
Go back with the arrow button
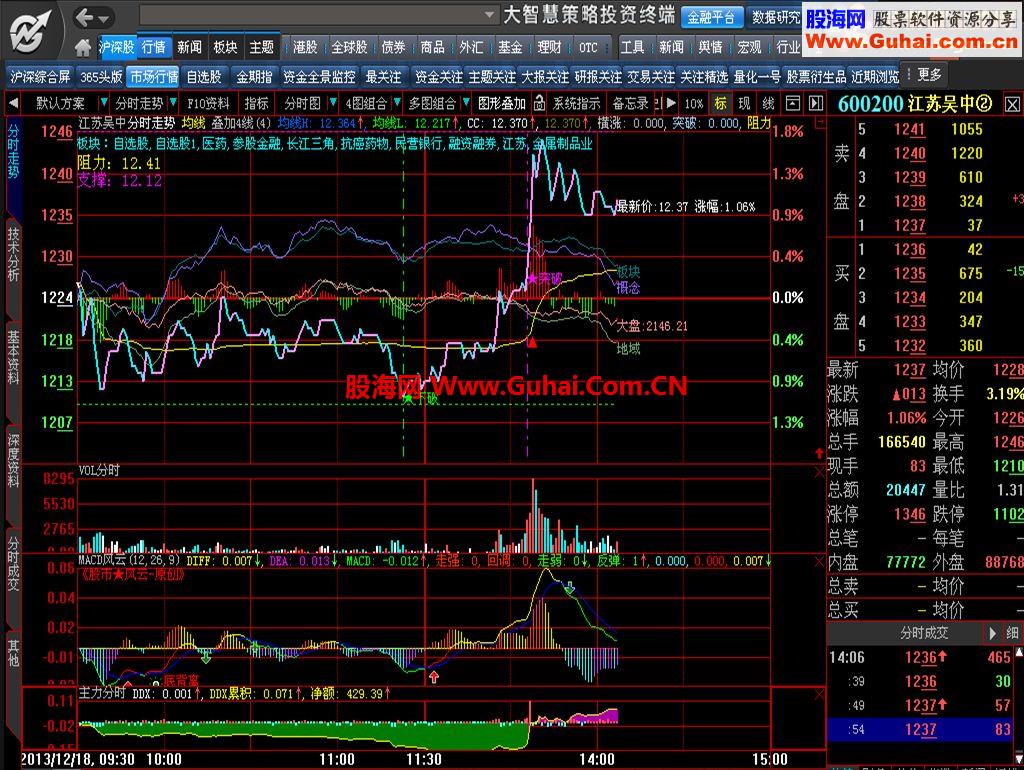[84, 18]
